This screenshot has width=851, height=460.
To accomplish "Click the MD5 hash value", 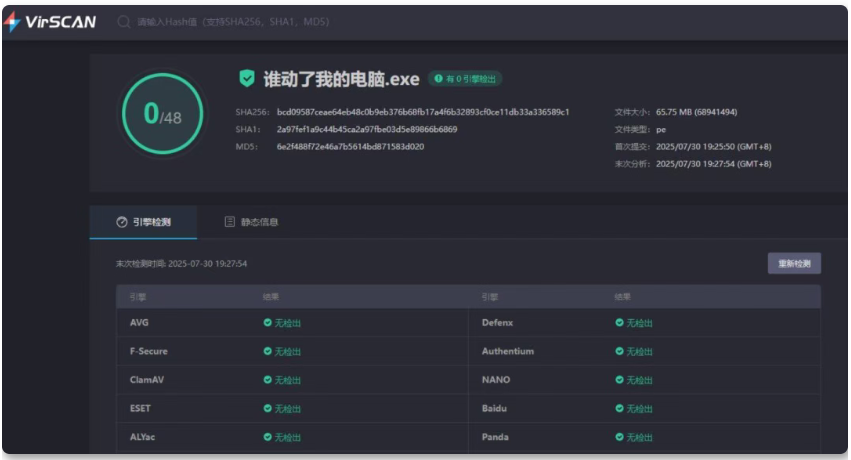I will tap(350, 146).
